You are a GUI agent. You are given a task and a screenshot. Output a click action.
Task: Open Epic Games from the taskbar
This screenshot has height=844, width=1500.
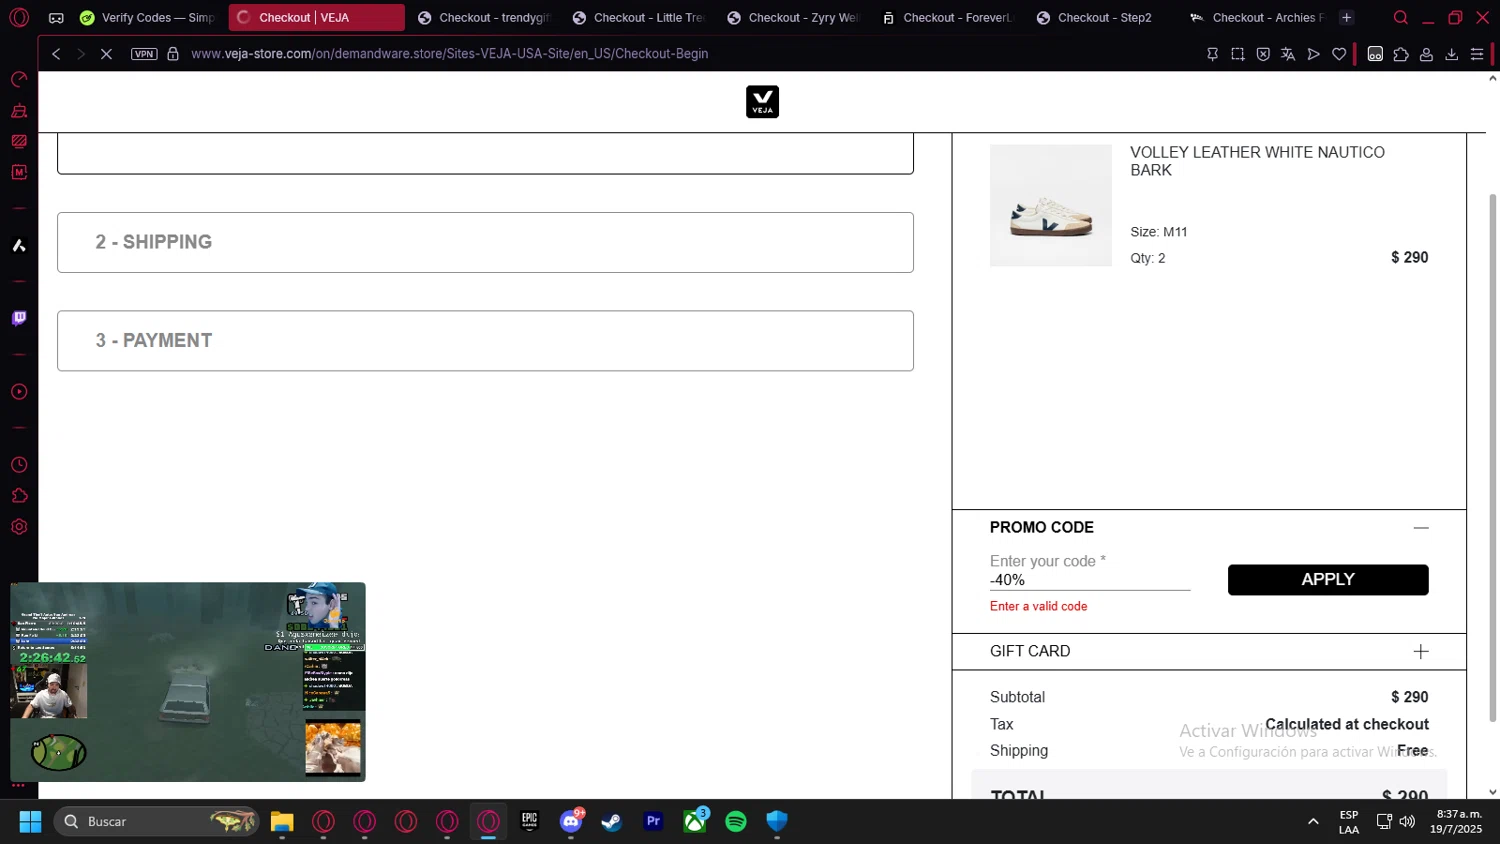530,822
